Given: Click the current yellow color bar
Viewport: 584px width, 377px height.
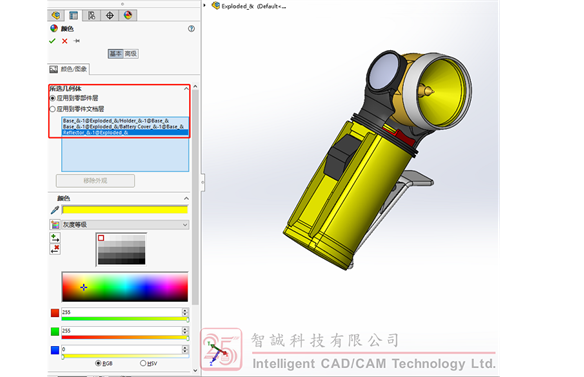Looking at the screenshot, I should pyautogui.click(x=125, y=210).
